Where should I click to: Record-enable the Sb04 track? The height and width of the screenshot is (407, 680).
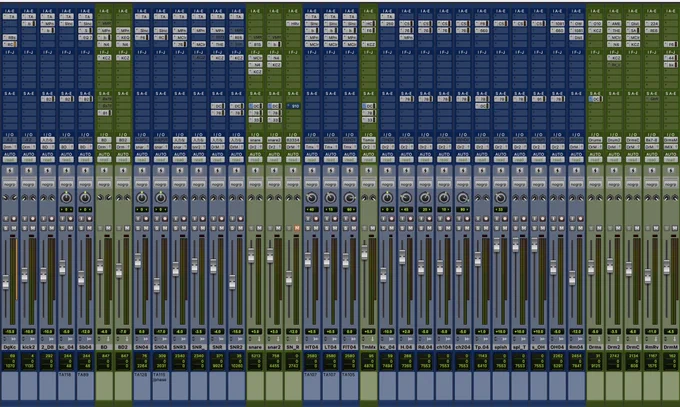point(89,219)
